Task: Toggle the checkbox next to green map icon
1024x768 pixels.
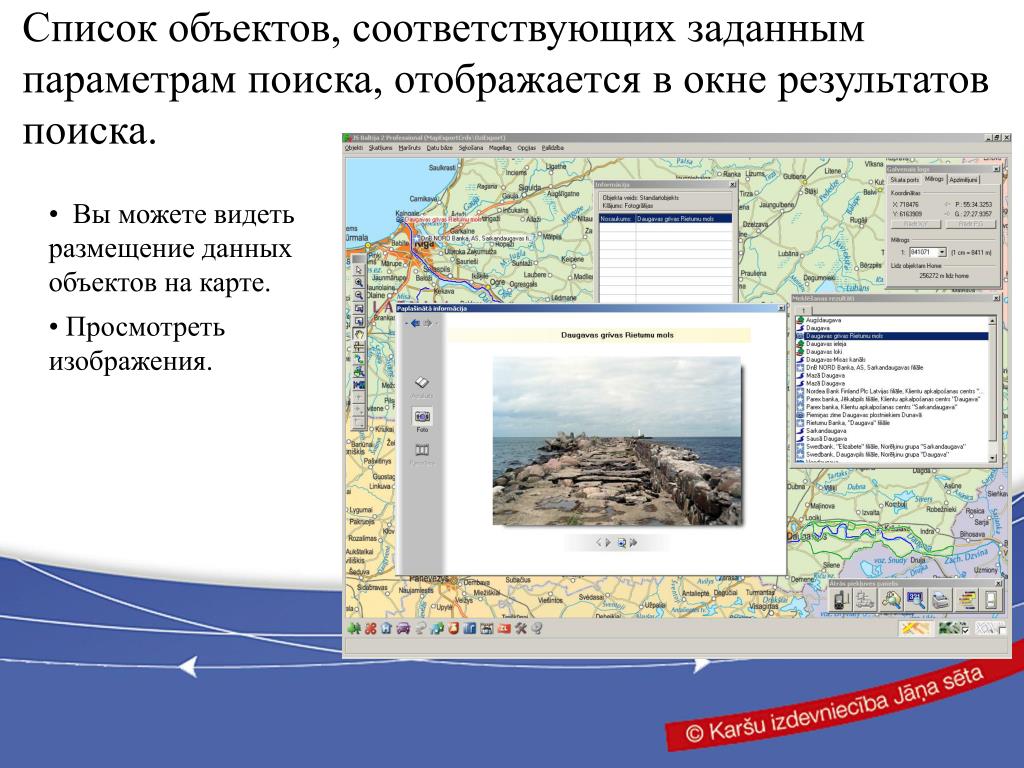Action: pyautogui.click(x=965, y=630)
